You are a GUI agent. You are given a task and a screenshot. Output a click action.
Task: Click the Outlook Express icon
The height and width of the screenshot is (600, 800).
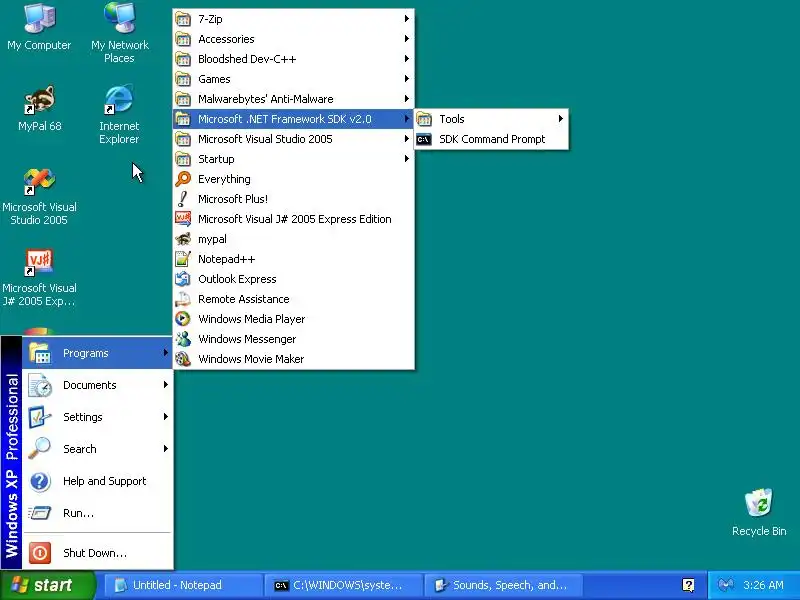click(183, 279)
